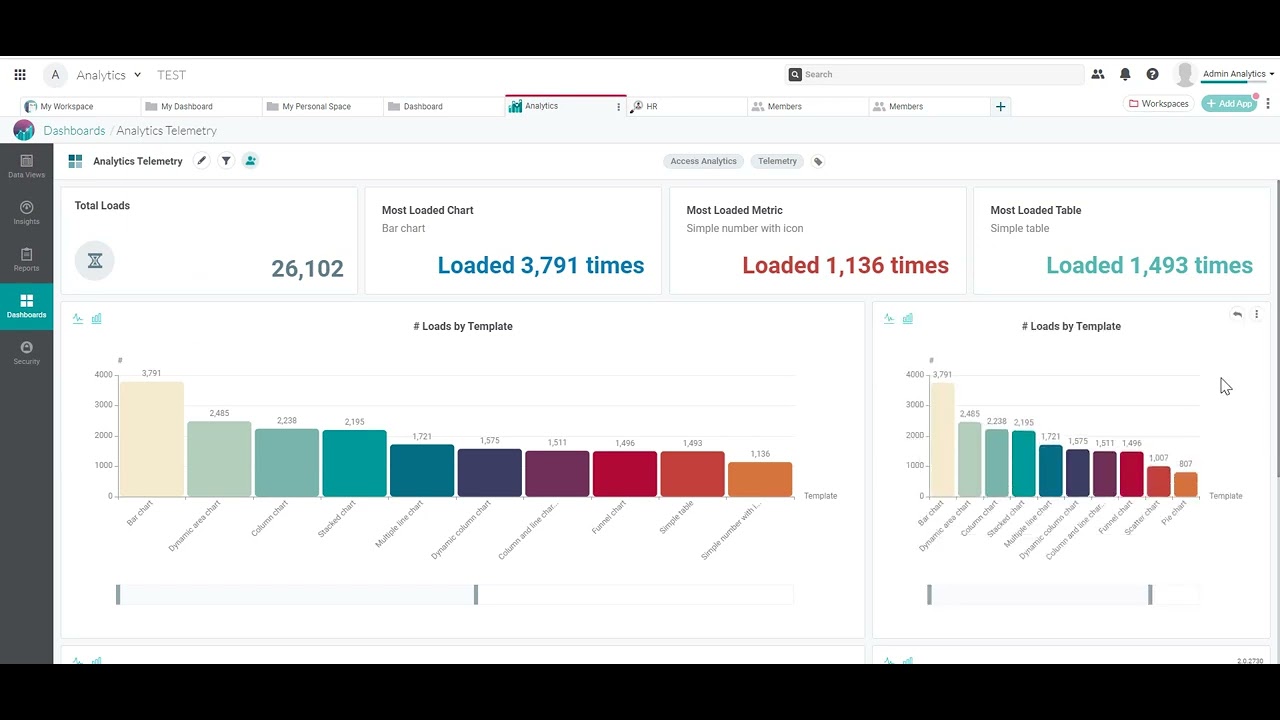
Task: Switch to My Dashboard tab
Action: click(x=202, y=106)
